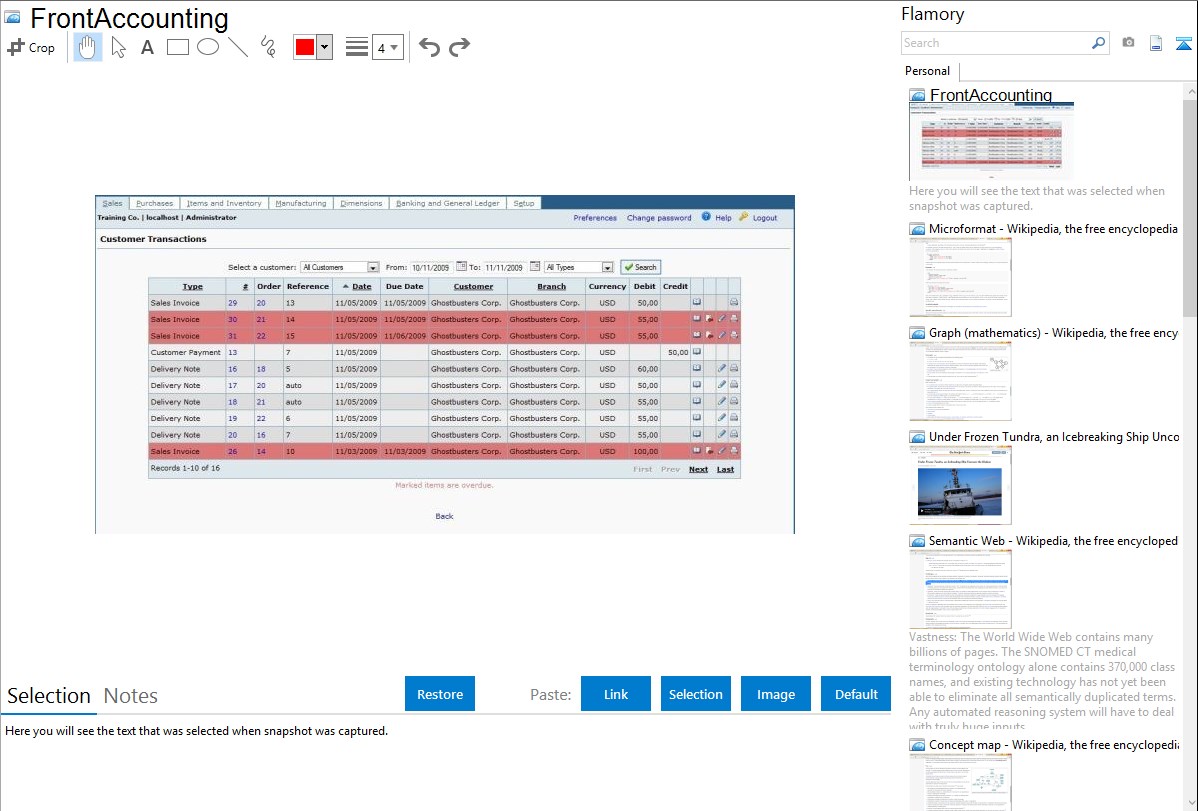Switch to the Notes tab
The width and height of the screenshot is (1198, 811).
pos(131,696)
